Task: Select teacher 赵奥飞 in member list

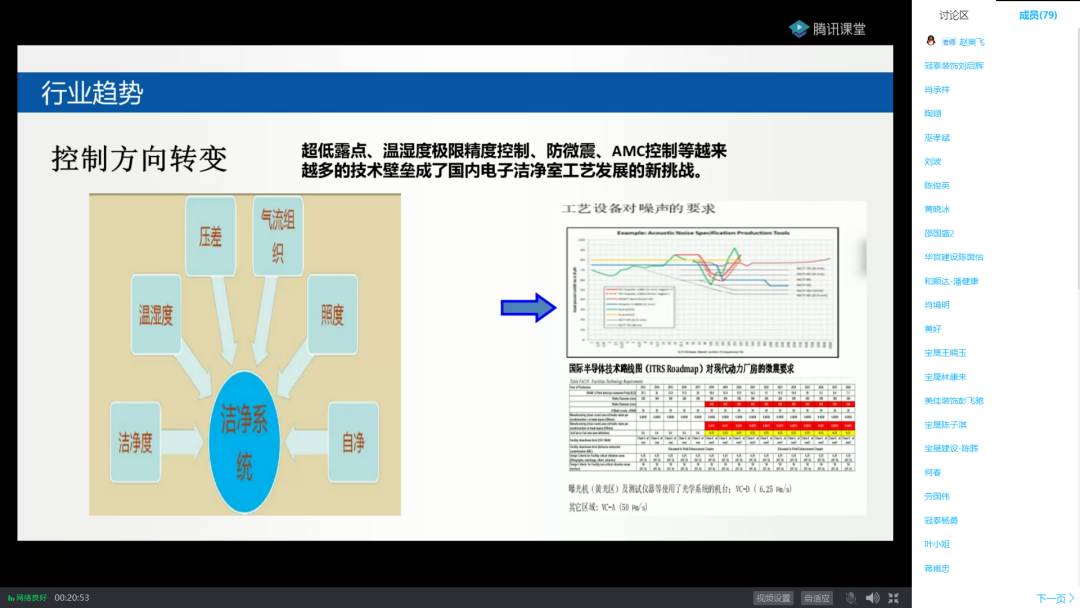Action: click(x=971, y=42)
